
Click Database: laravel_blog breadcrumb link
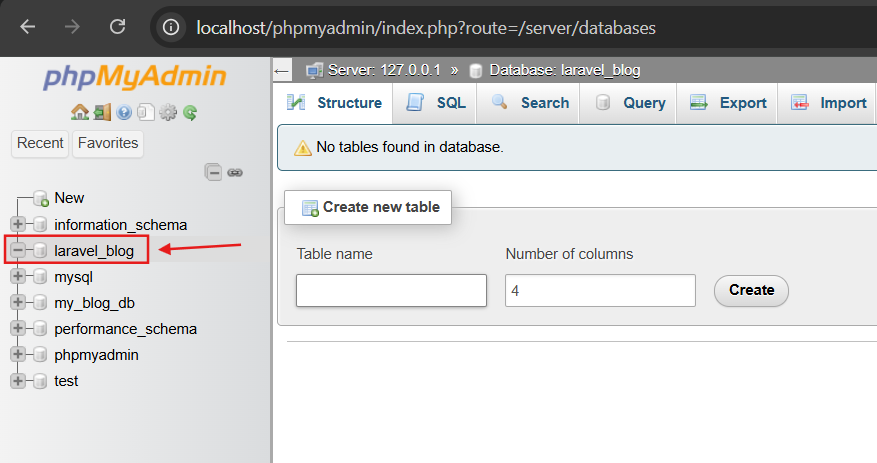(x=564, y=70)
